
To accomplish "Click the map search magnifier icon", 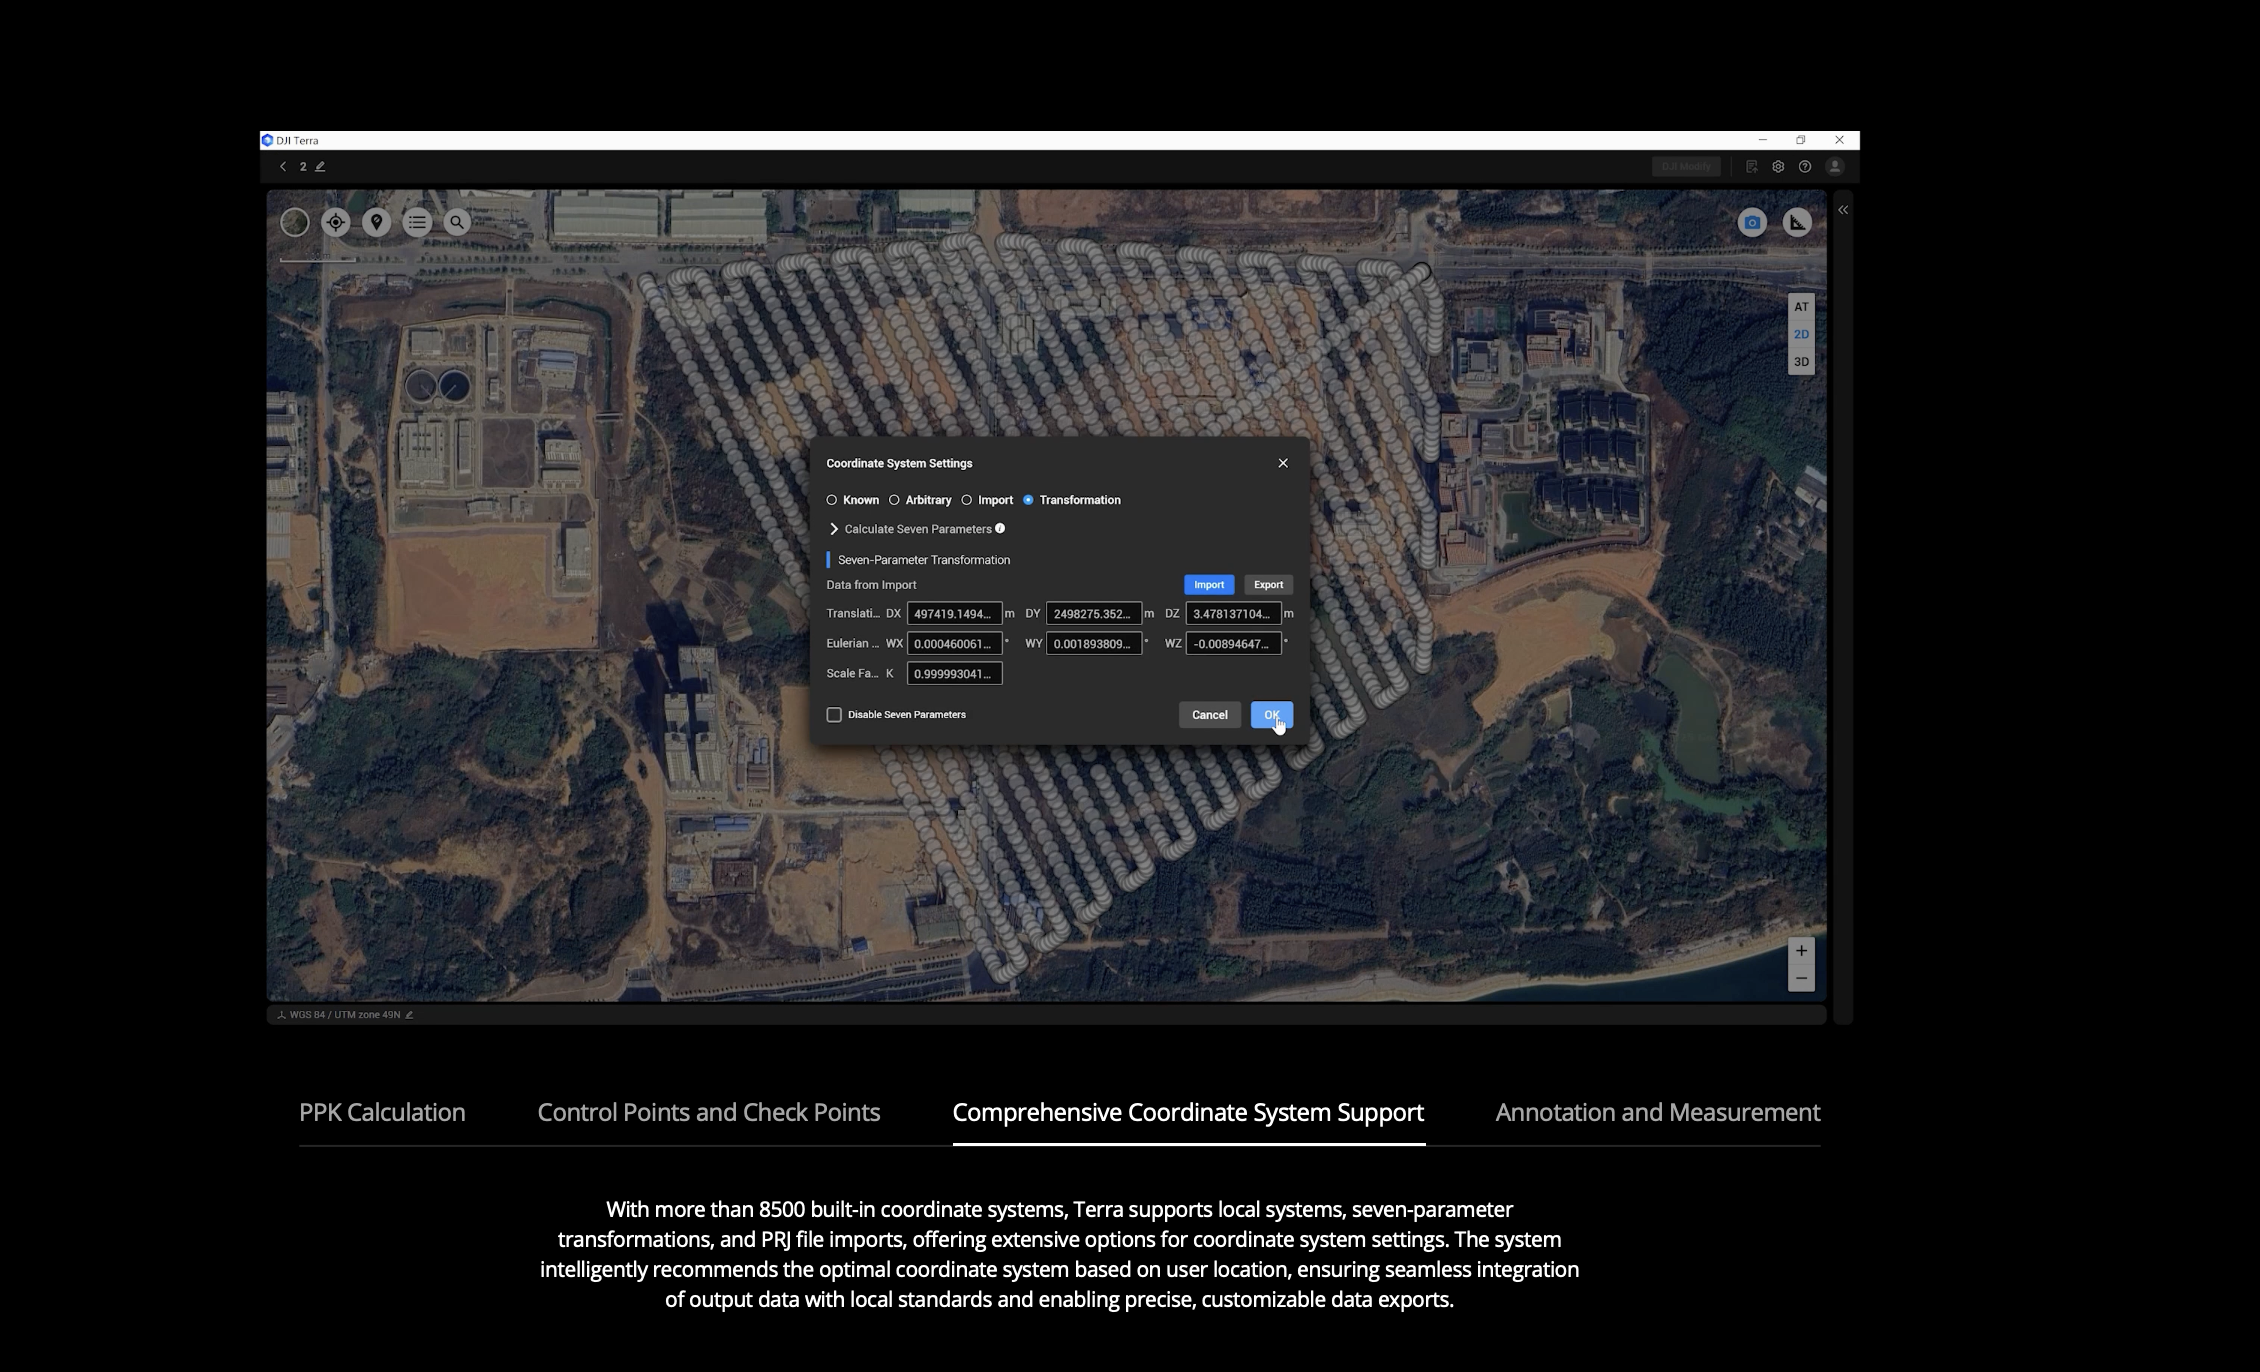I will click(x=457, y=222).
